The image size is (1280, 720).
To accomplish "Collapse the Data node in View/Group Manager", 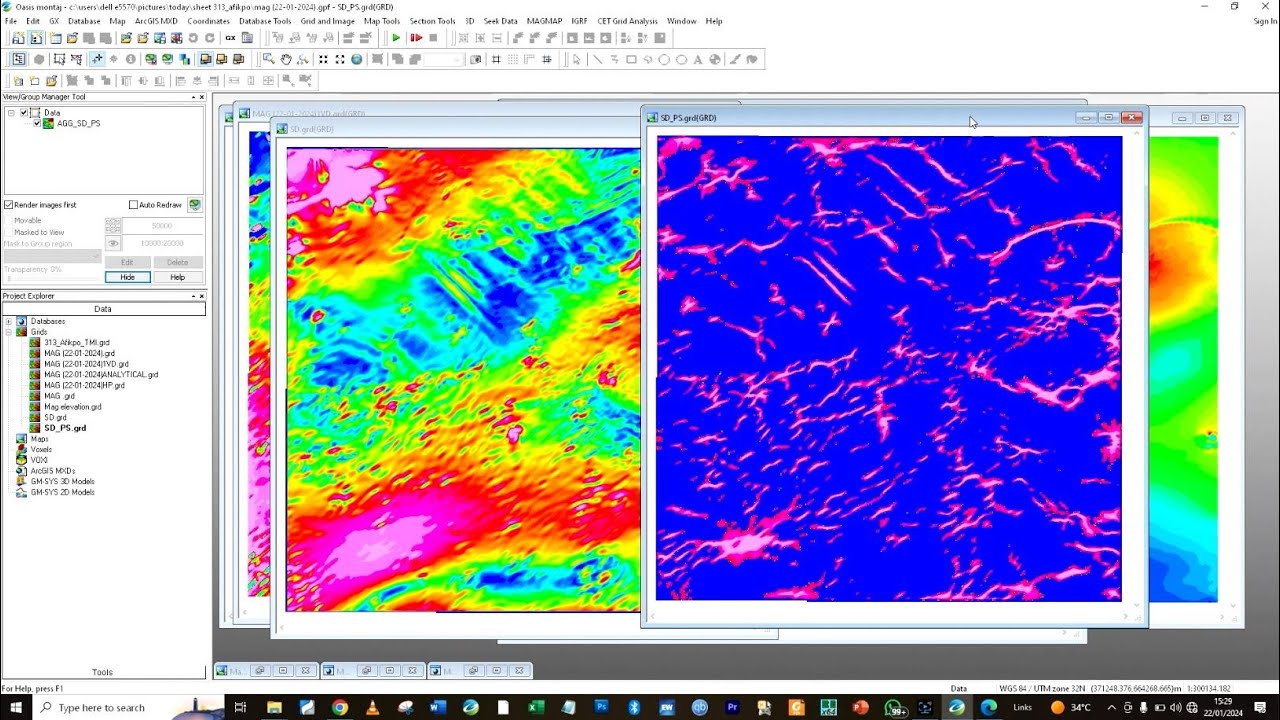I will 11,113.
